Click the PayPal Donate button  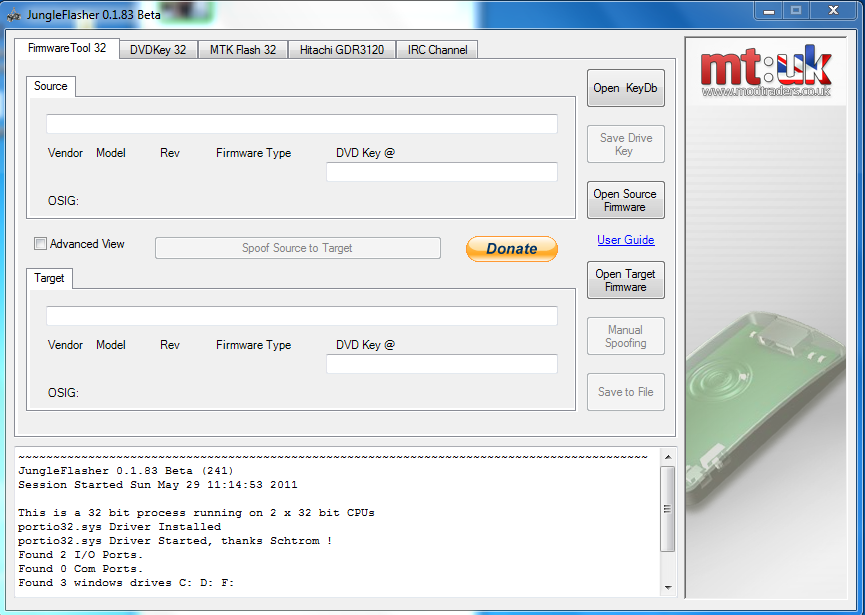tap(512, 249)
